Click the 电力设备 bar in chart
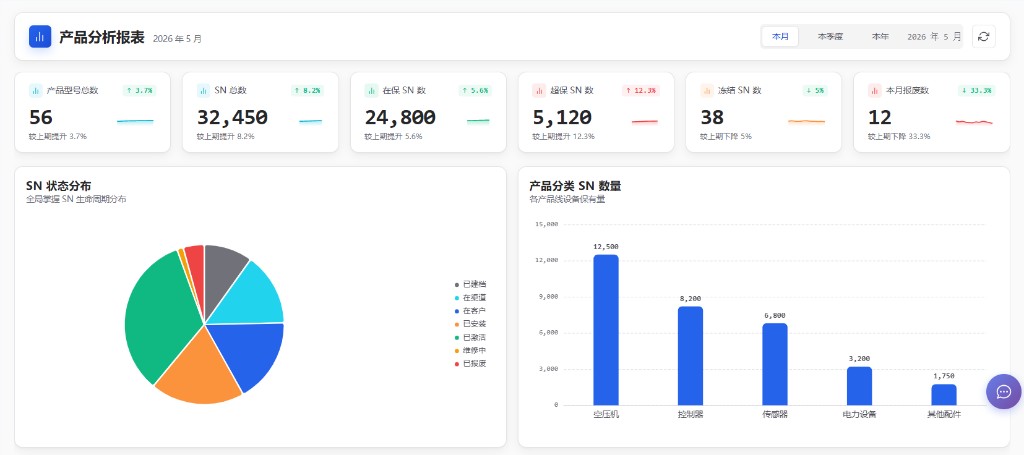Image resolution: width=1024 pixels, height=455 pixels. click(x=859, y=386)
